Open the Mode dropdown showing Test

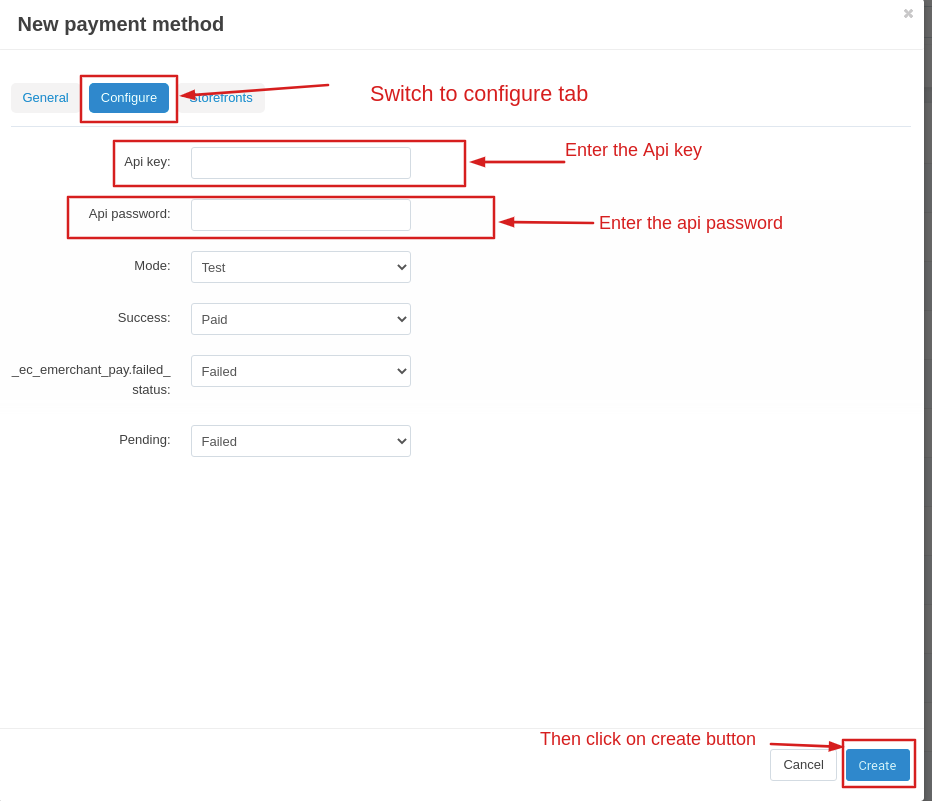coord(301,267)
